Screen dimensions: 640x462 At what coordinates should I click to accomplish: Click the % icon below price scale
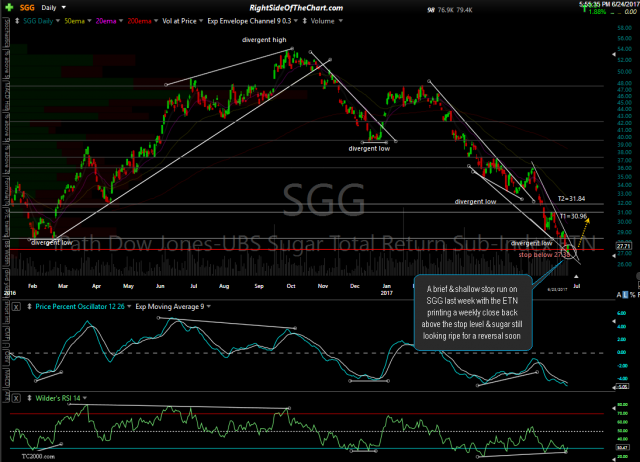(633, 295)
